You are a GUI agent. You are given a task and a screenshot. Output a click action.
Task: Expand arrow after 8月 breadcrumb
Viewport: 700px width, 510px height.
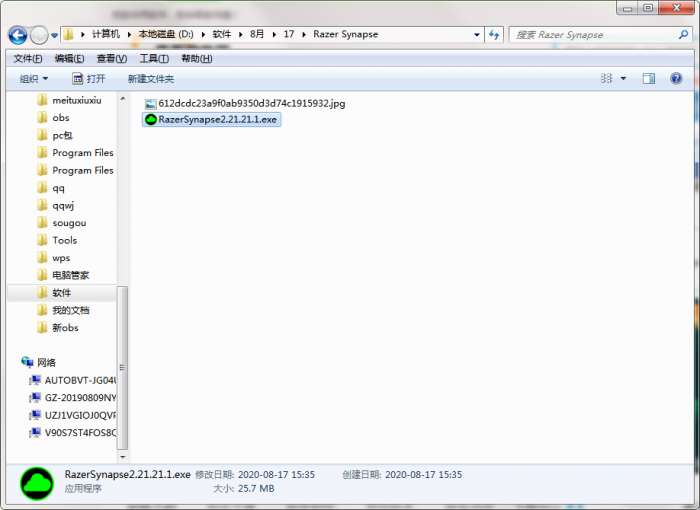point(274,34)
